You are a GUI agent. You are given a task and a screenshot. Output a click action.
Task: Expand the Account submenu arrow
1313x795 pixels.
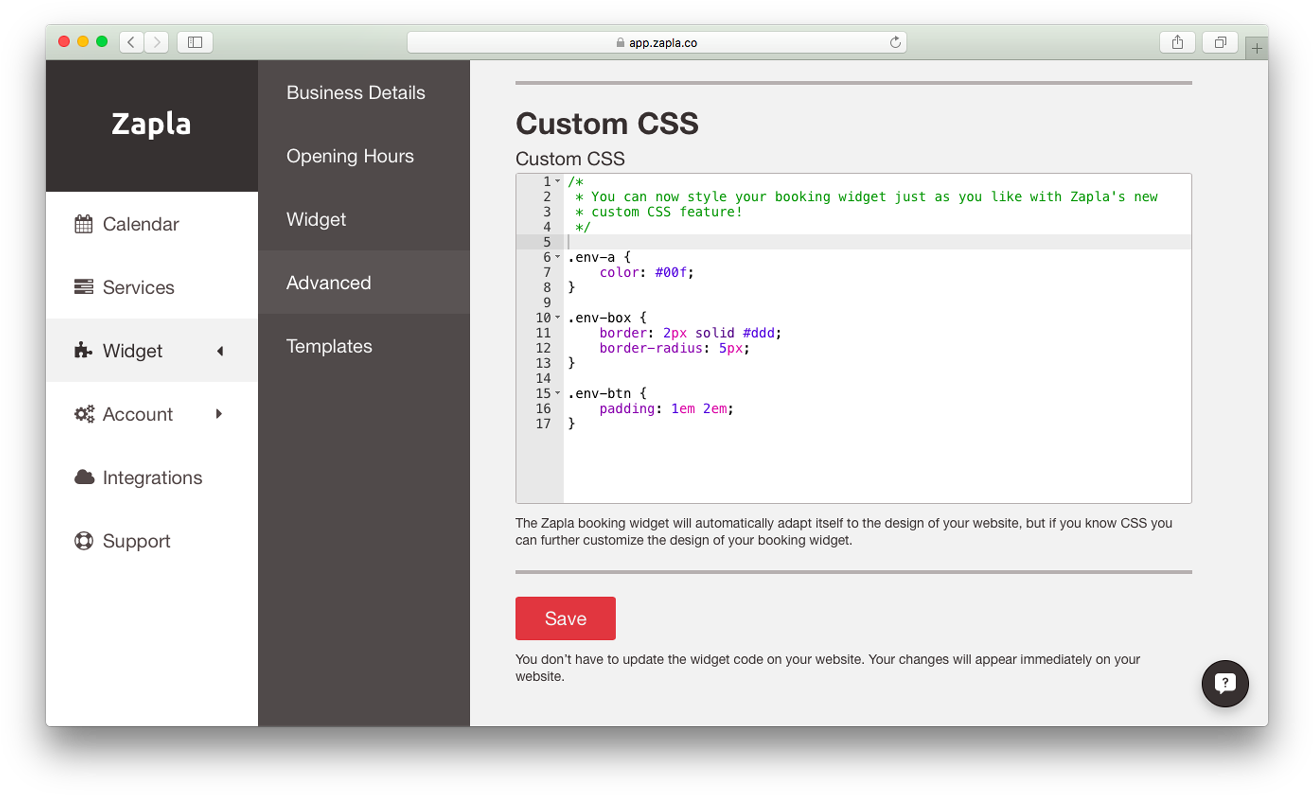pyautogui.click(x=219, y=414)
